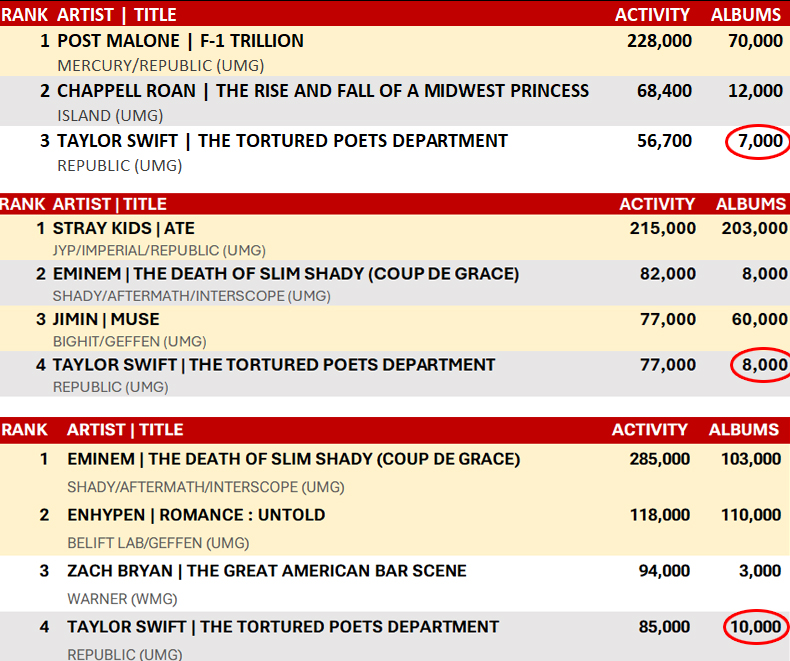
Task: Select the SHADY/AFTERMATH/INTERSCOPE label below 285,000 row
Action: tap(206, 487)
